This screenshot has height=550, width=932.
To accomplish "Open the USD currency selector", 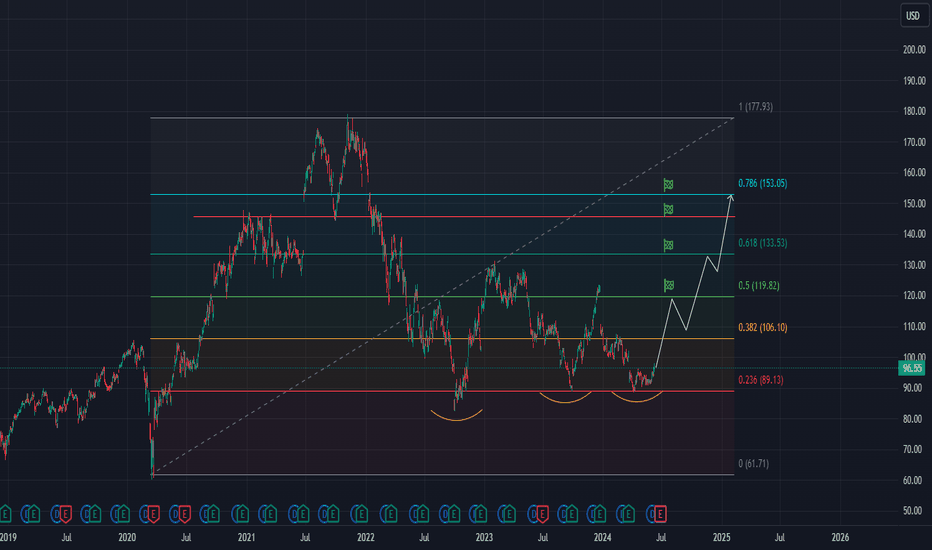I will [x=912, y=15].
